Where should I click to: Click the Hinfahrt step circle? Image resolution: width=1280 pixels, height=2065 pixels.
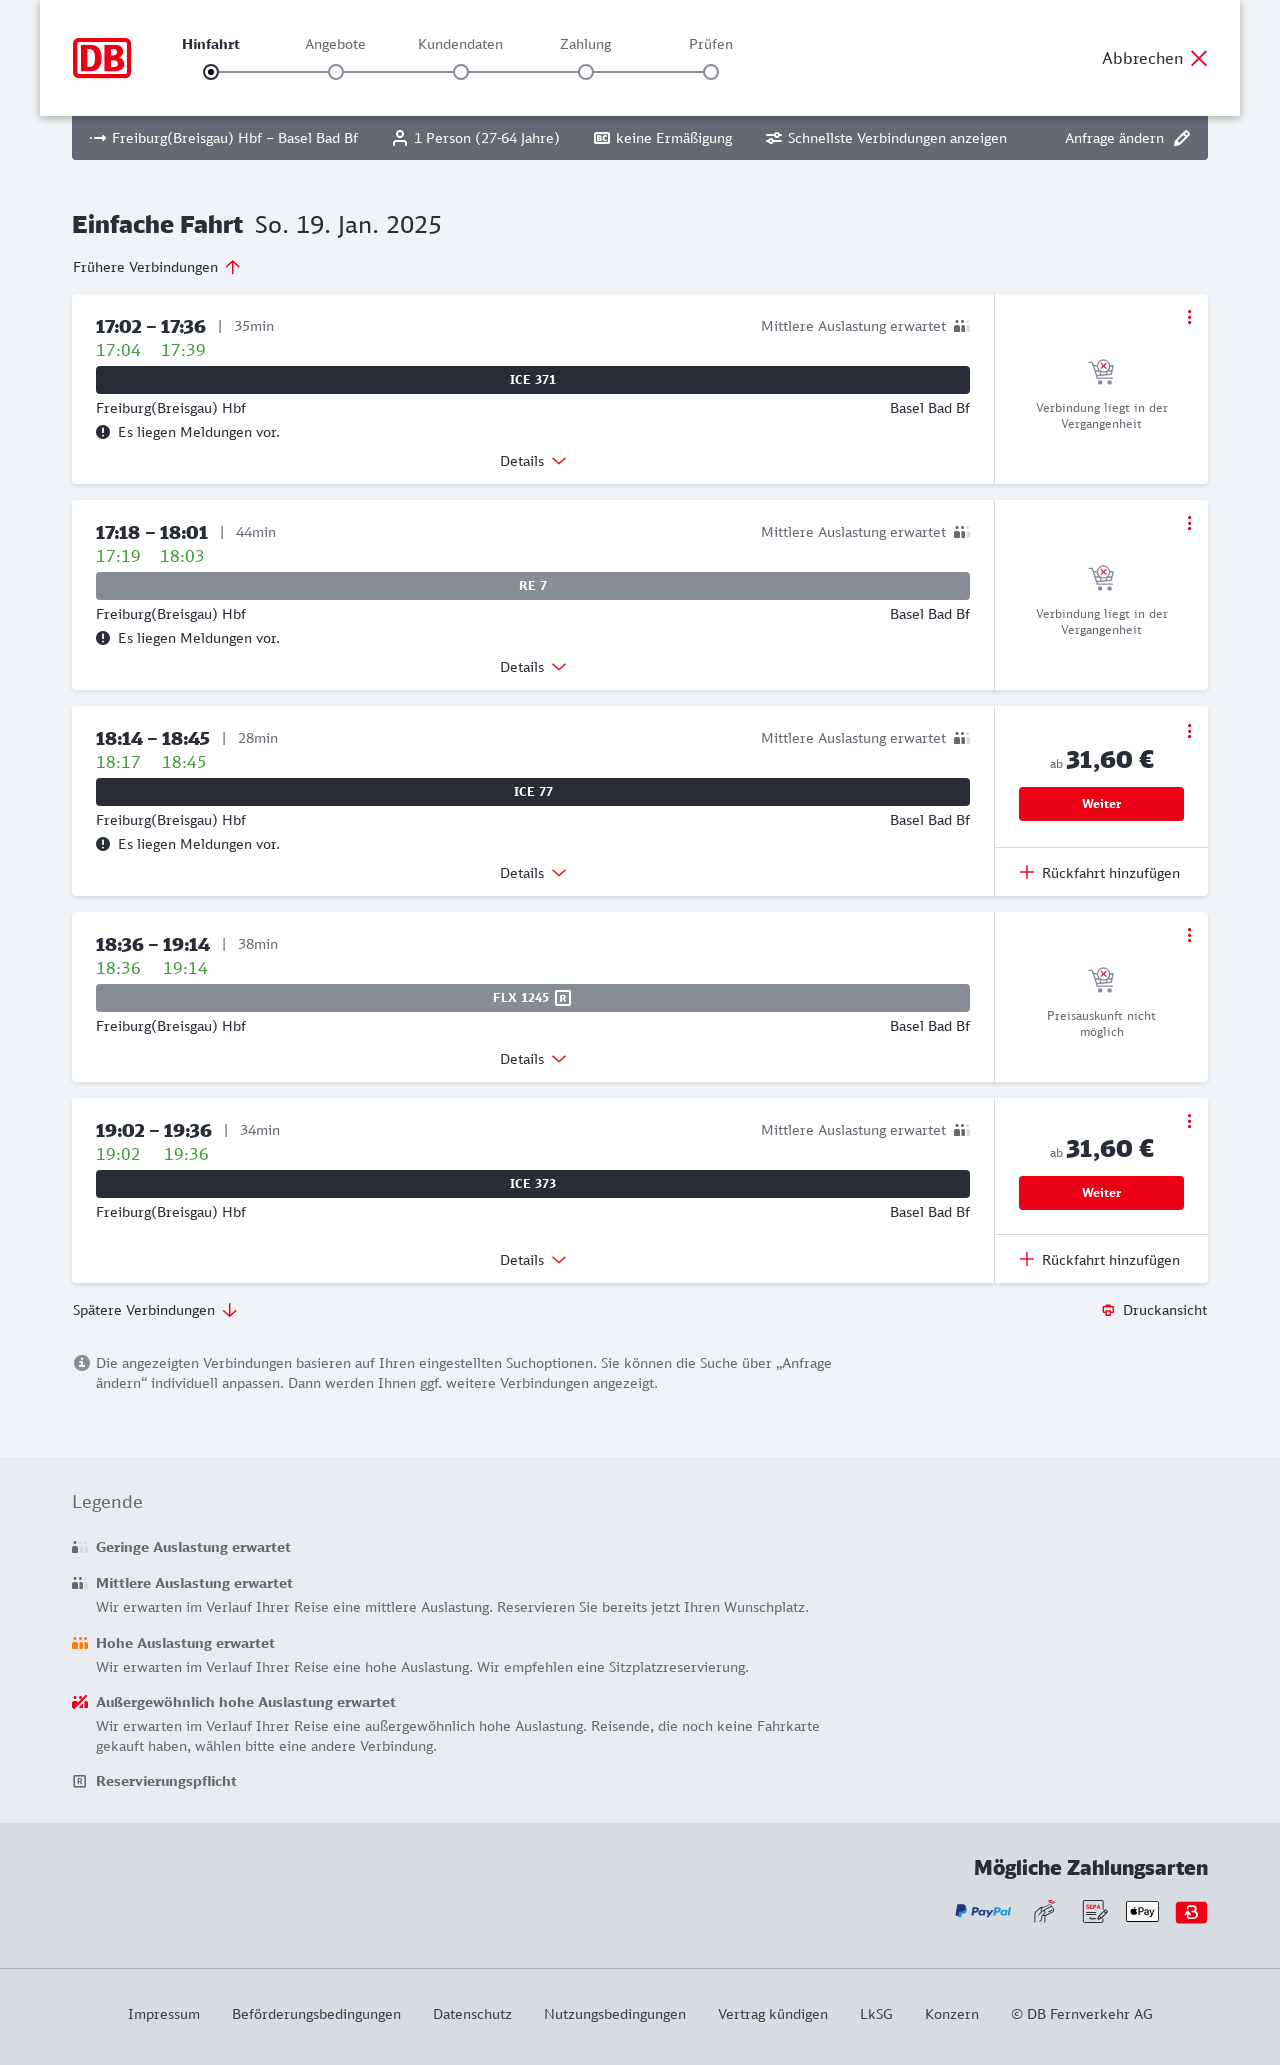211,72
